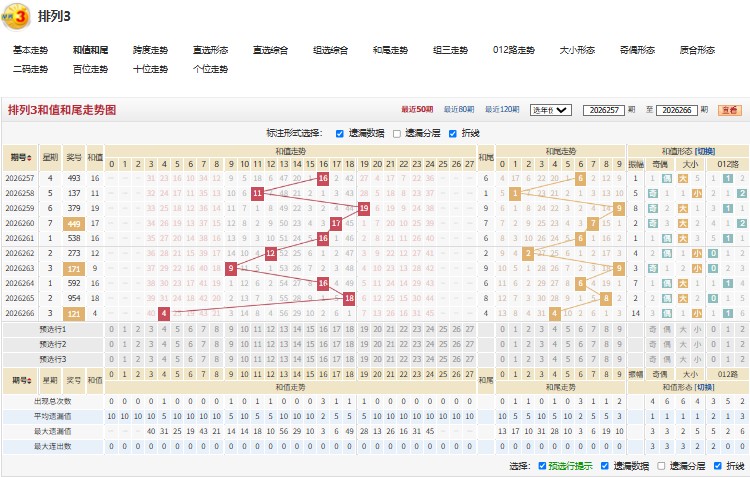Screen dimensions: 750x477
Task: Click period 2026262 in the 期号 column
Action: (20, 253)
